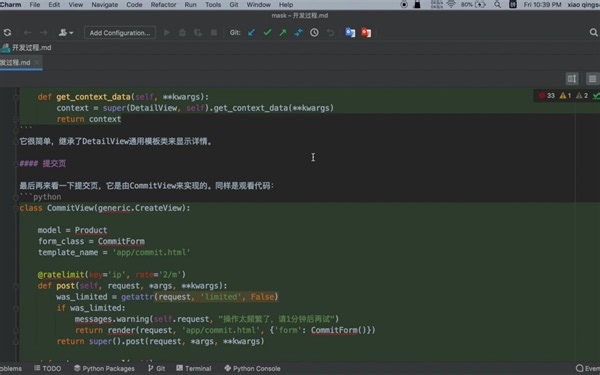Commit changes with the green checkmark icon
The height and width of the screenshot is (375, 600).
tap(267, 33)
